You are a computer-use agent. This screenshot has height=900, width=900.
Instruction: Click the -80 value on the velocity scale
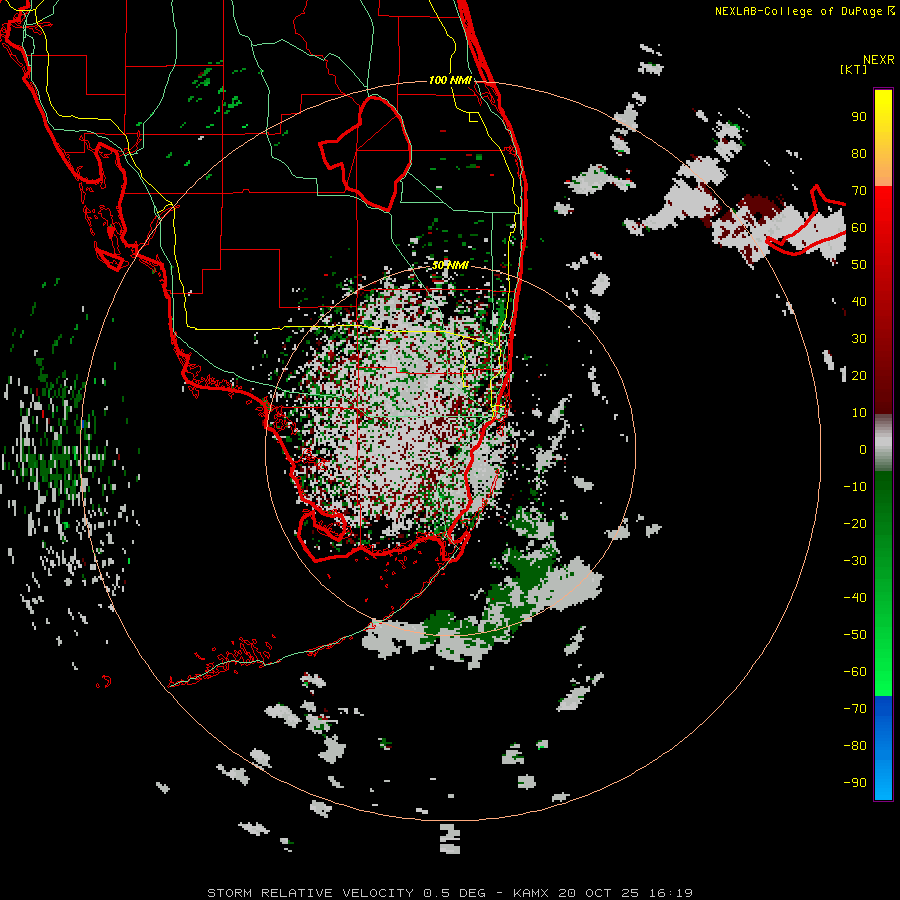tap(855, 746)
